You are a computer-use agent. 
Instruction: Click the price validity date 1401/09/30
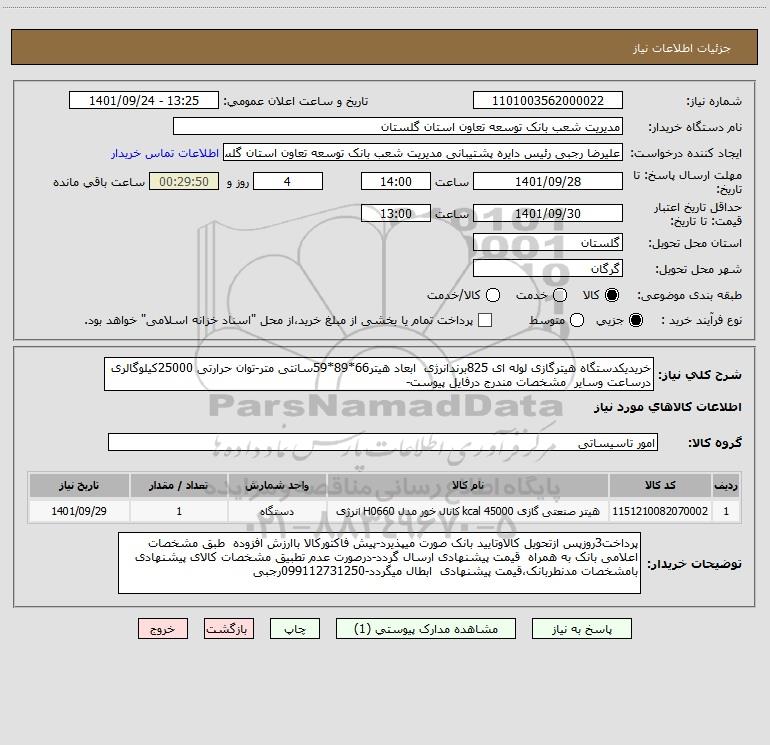coord(548,214)
